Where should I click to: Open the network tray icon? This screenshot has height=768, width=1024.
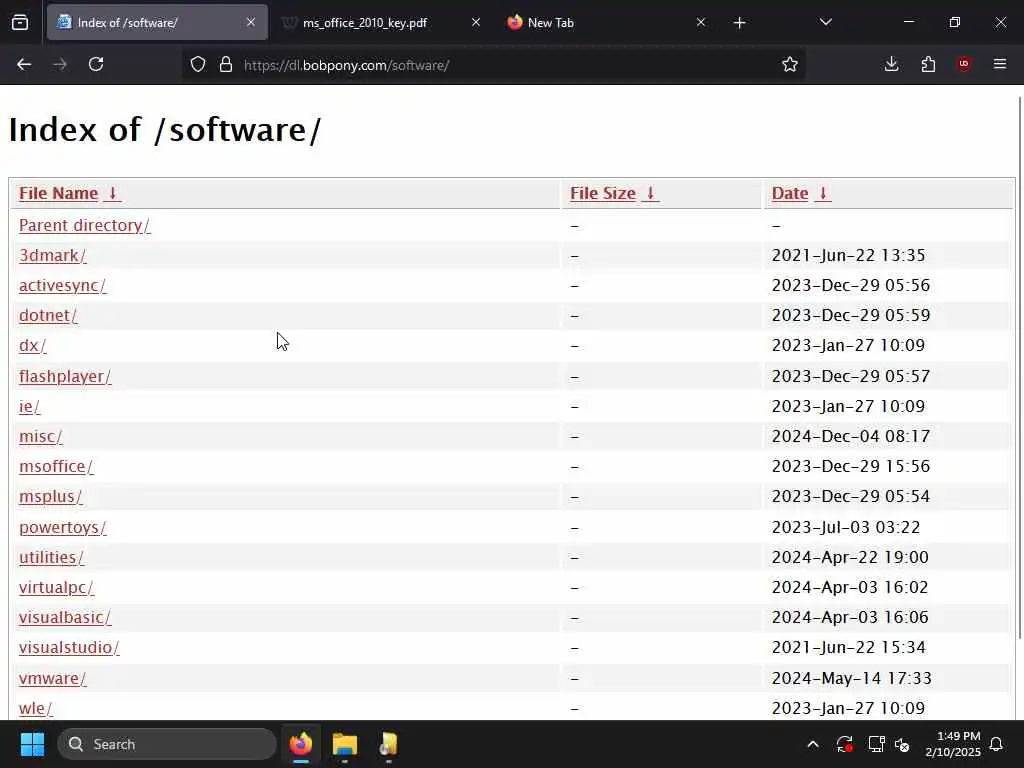(x=876, y=744)
